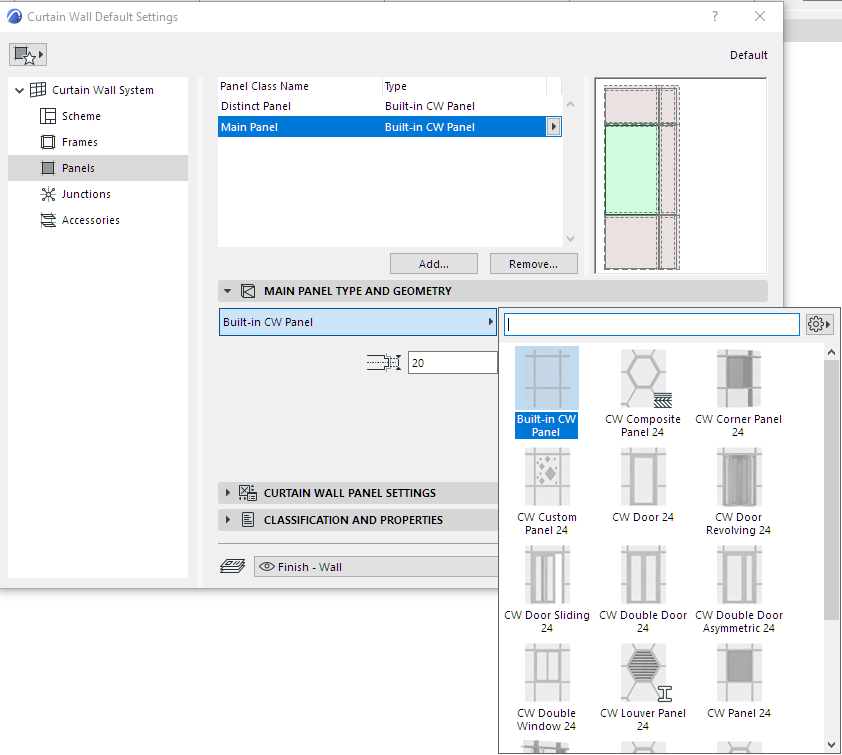The height and width of the screenshot is (755, 842).
Task: Pick the CW Double Window 24 icon
Action: point(547,673)
